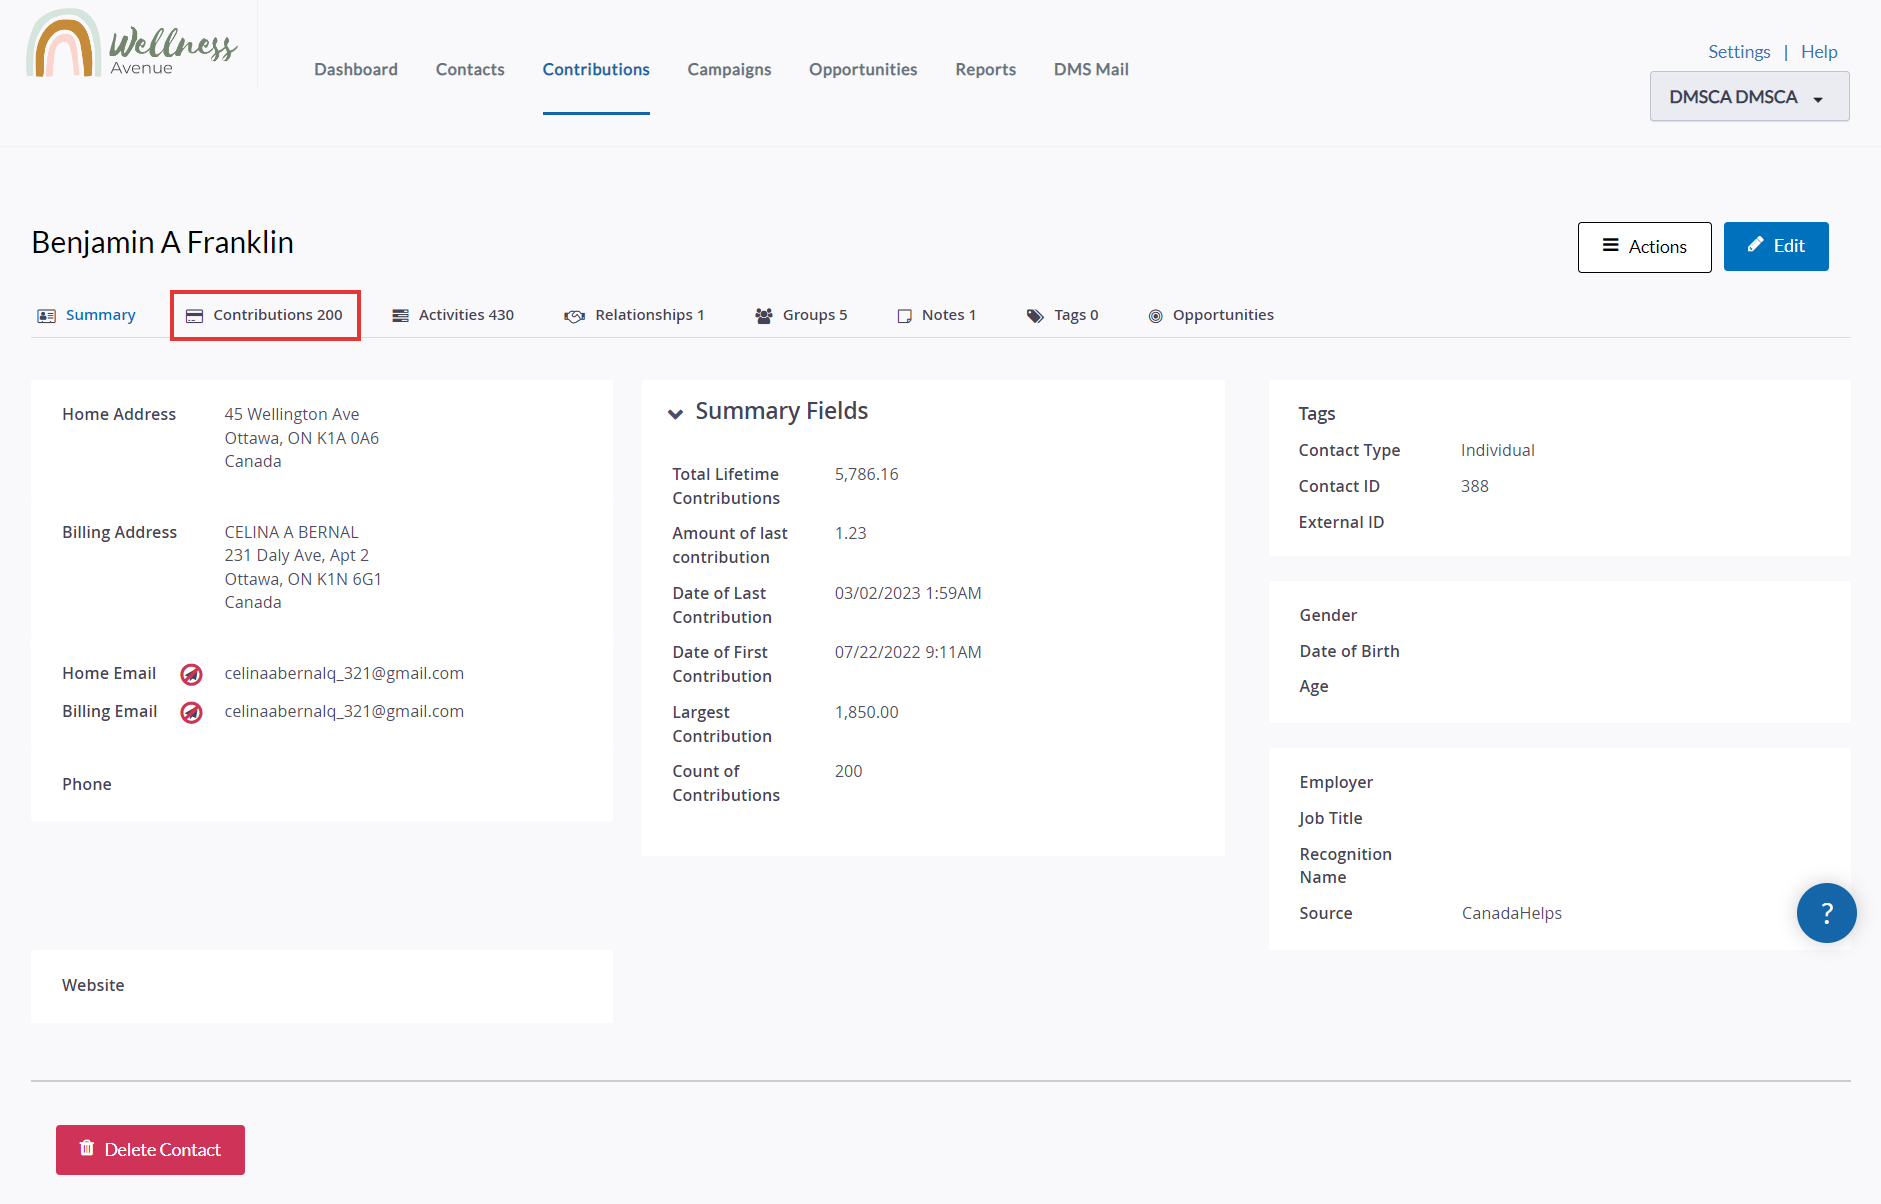Click the Tags label icon
1881x1204 pixels.
pyautogui.click(x=1035, y=316)
